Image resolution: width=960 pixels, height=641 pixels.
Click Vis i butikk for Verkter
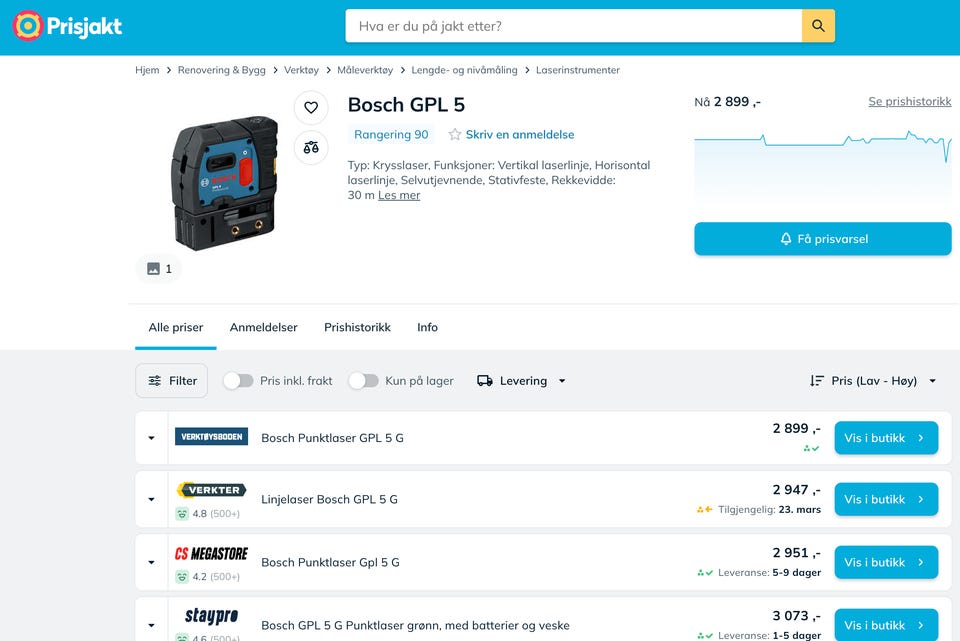point(886,500)
